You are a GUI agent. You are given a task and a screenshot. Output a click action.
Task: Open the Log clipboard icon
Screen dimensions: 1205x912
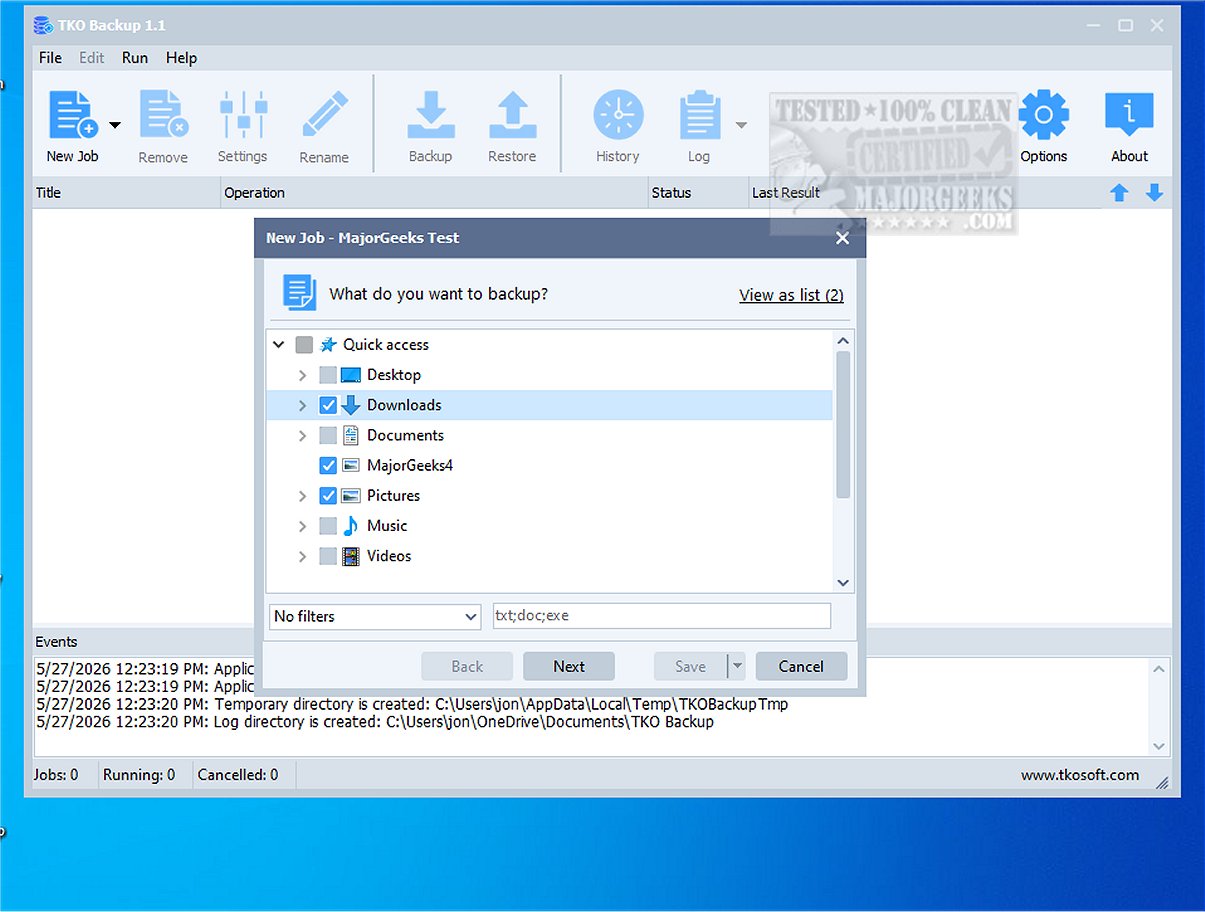(x=700, y=114)
